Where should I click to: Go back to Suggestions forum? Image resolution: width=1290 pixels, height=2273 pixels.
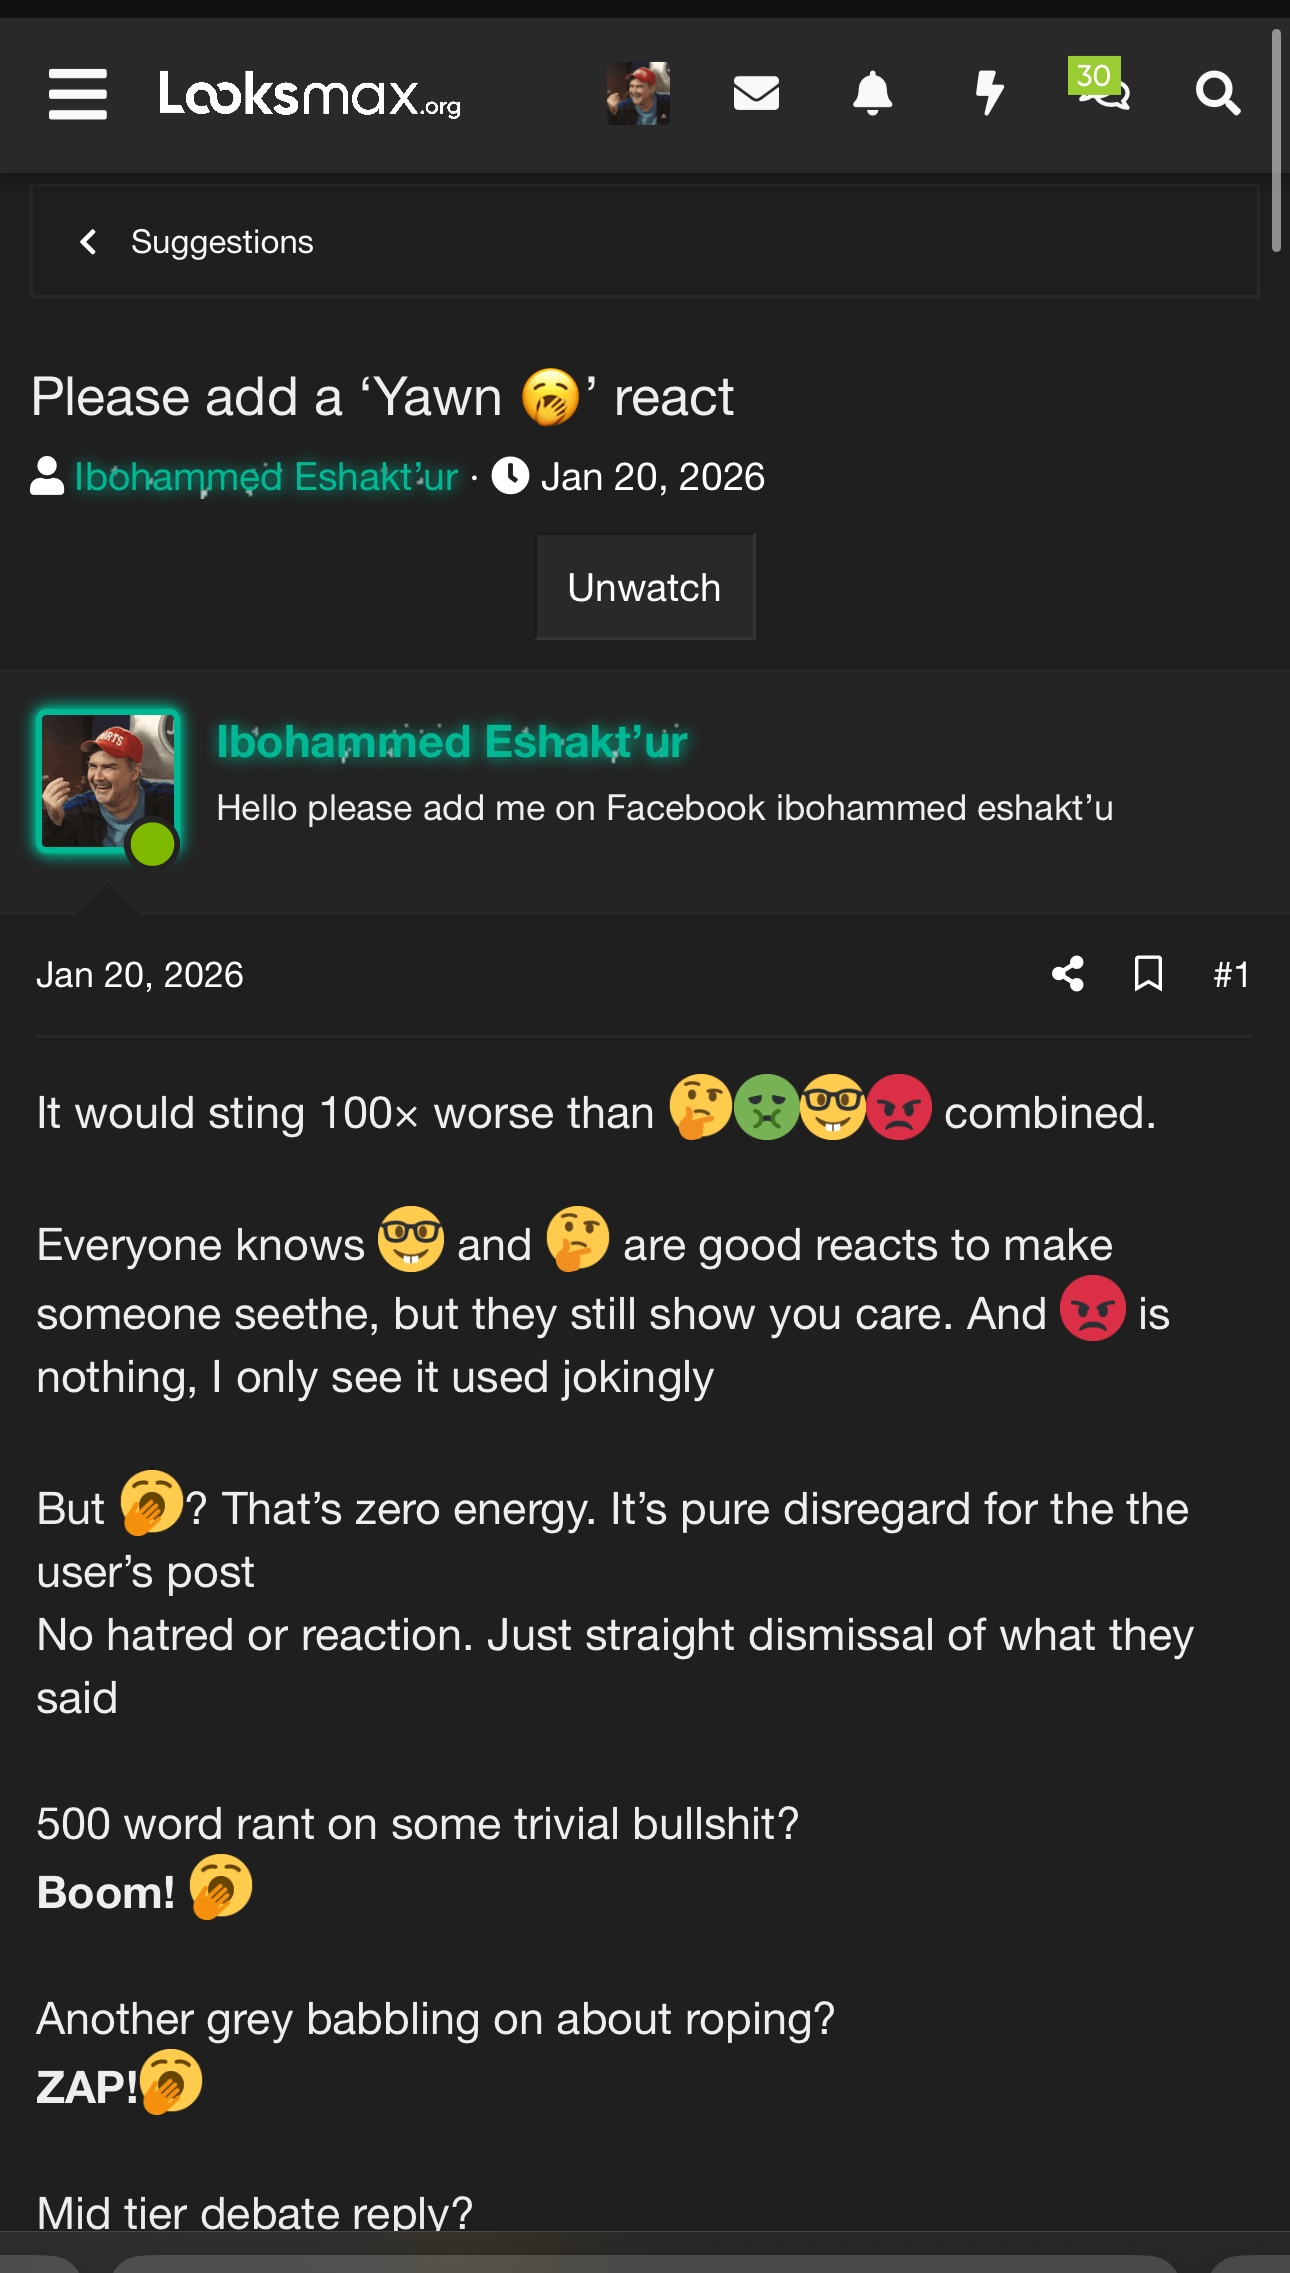pos(222,242)
